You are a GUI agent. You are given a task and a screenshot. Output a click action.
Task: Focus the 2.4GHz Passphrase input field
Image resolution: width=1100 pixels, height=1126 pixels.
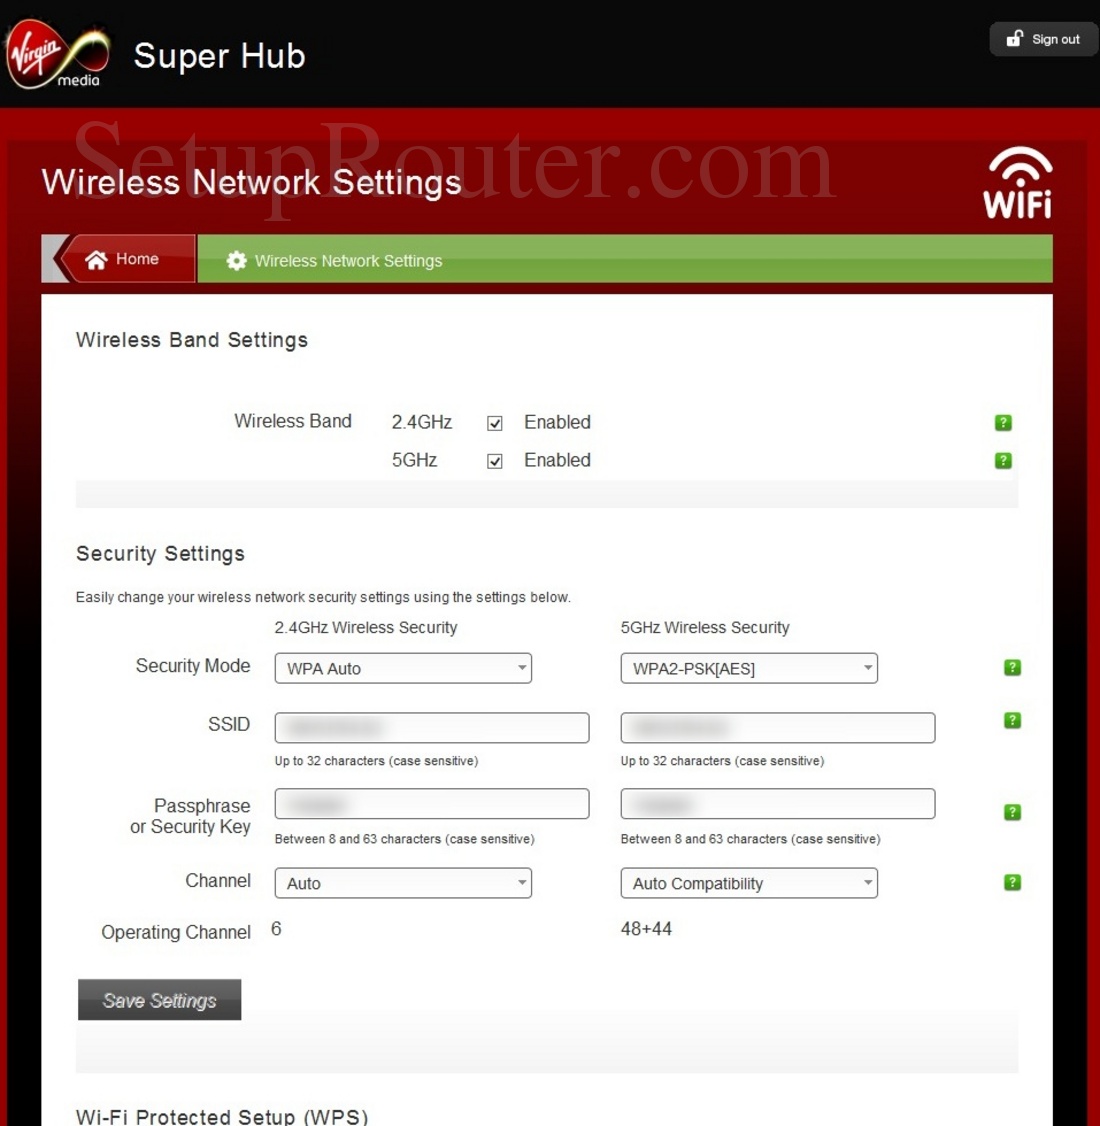[432, 804]
